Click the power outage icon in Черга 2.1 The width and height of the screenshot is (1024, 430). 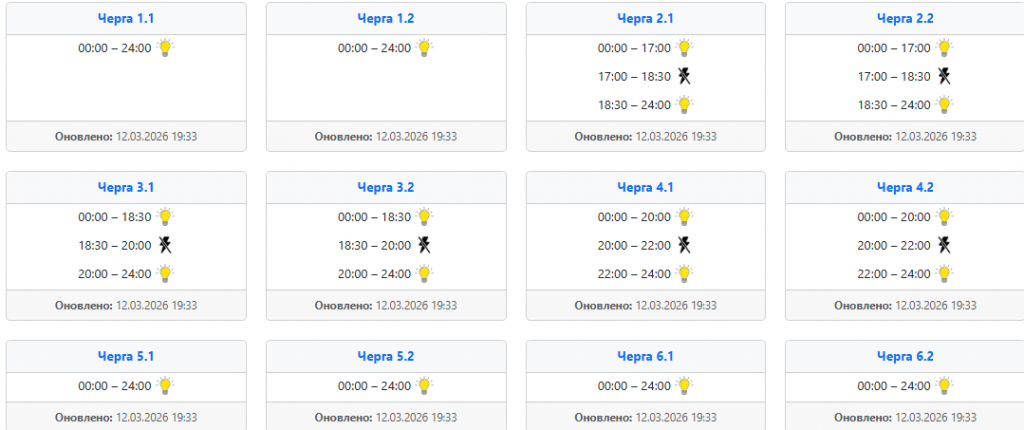684,76
